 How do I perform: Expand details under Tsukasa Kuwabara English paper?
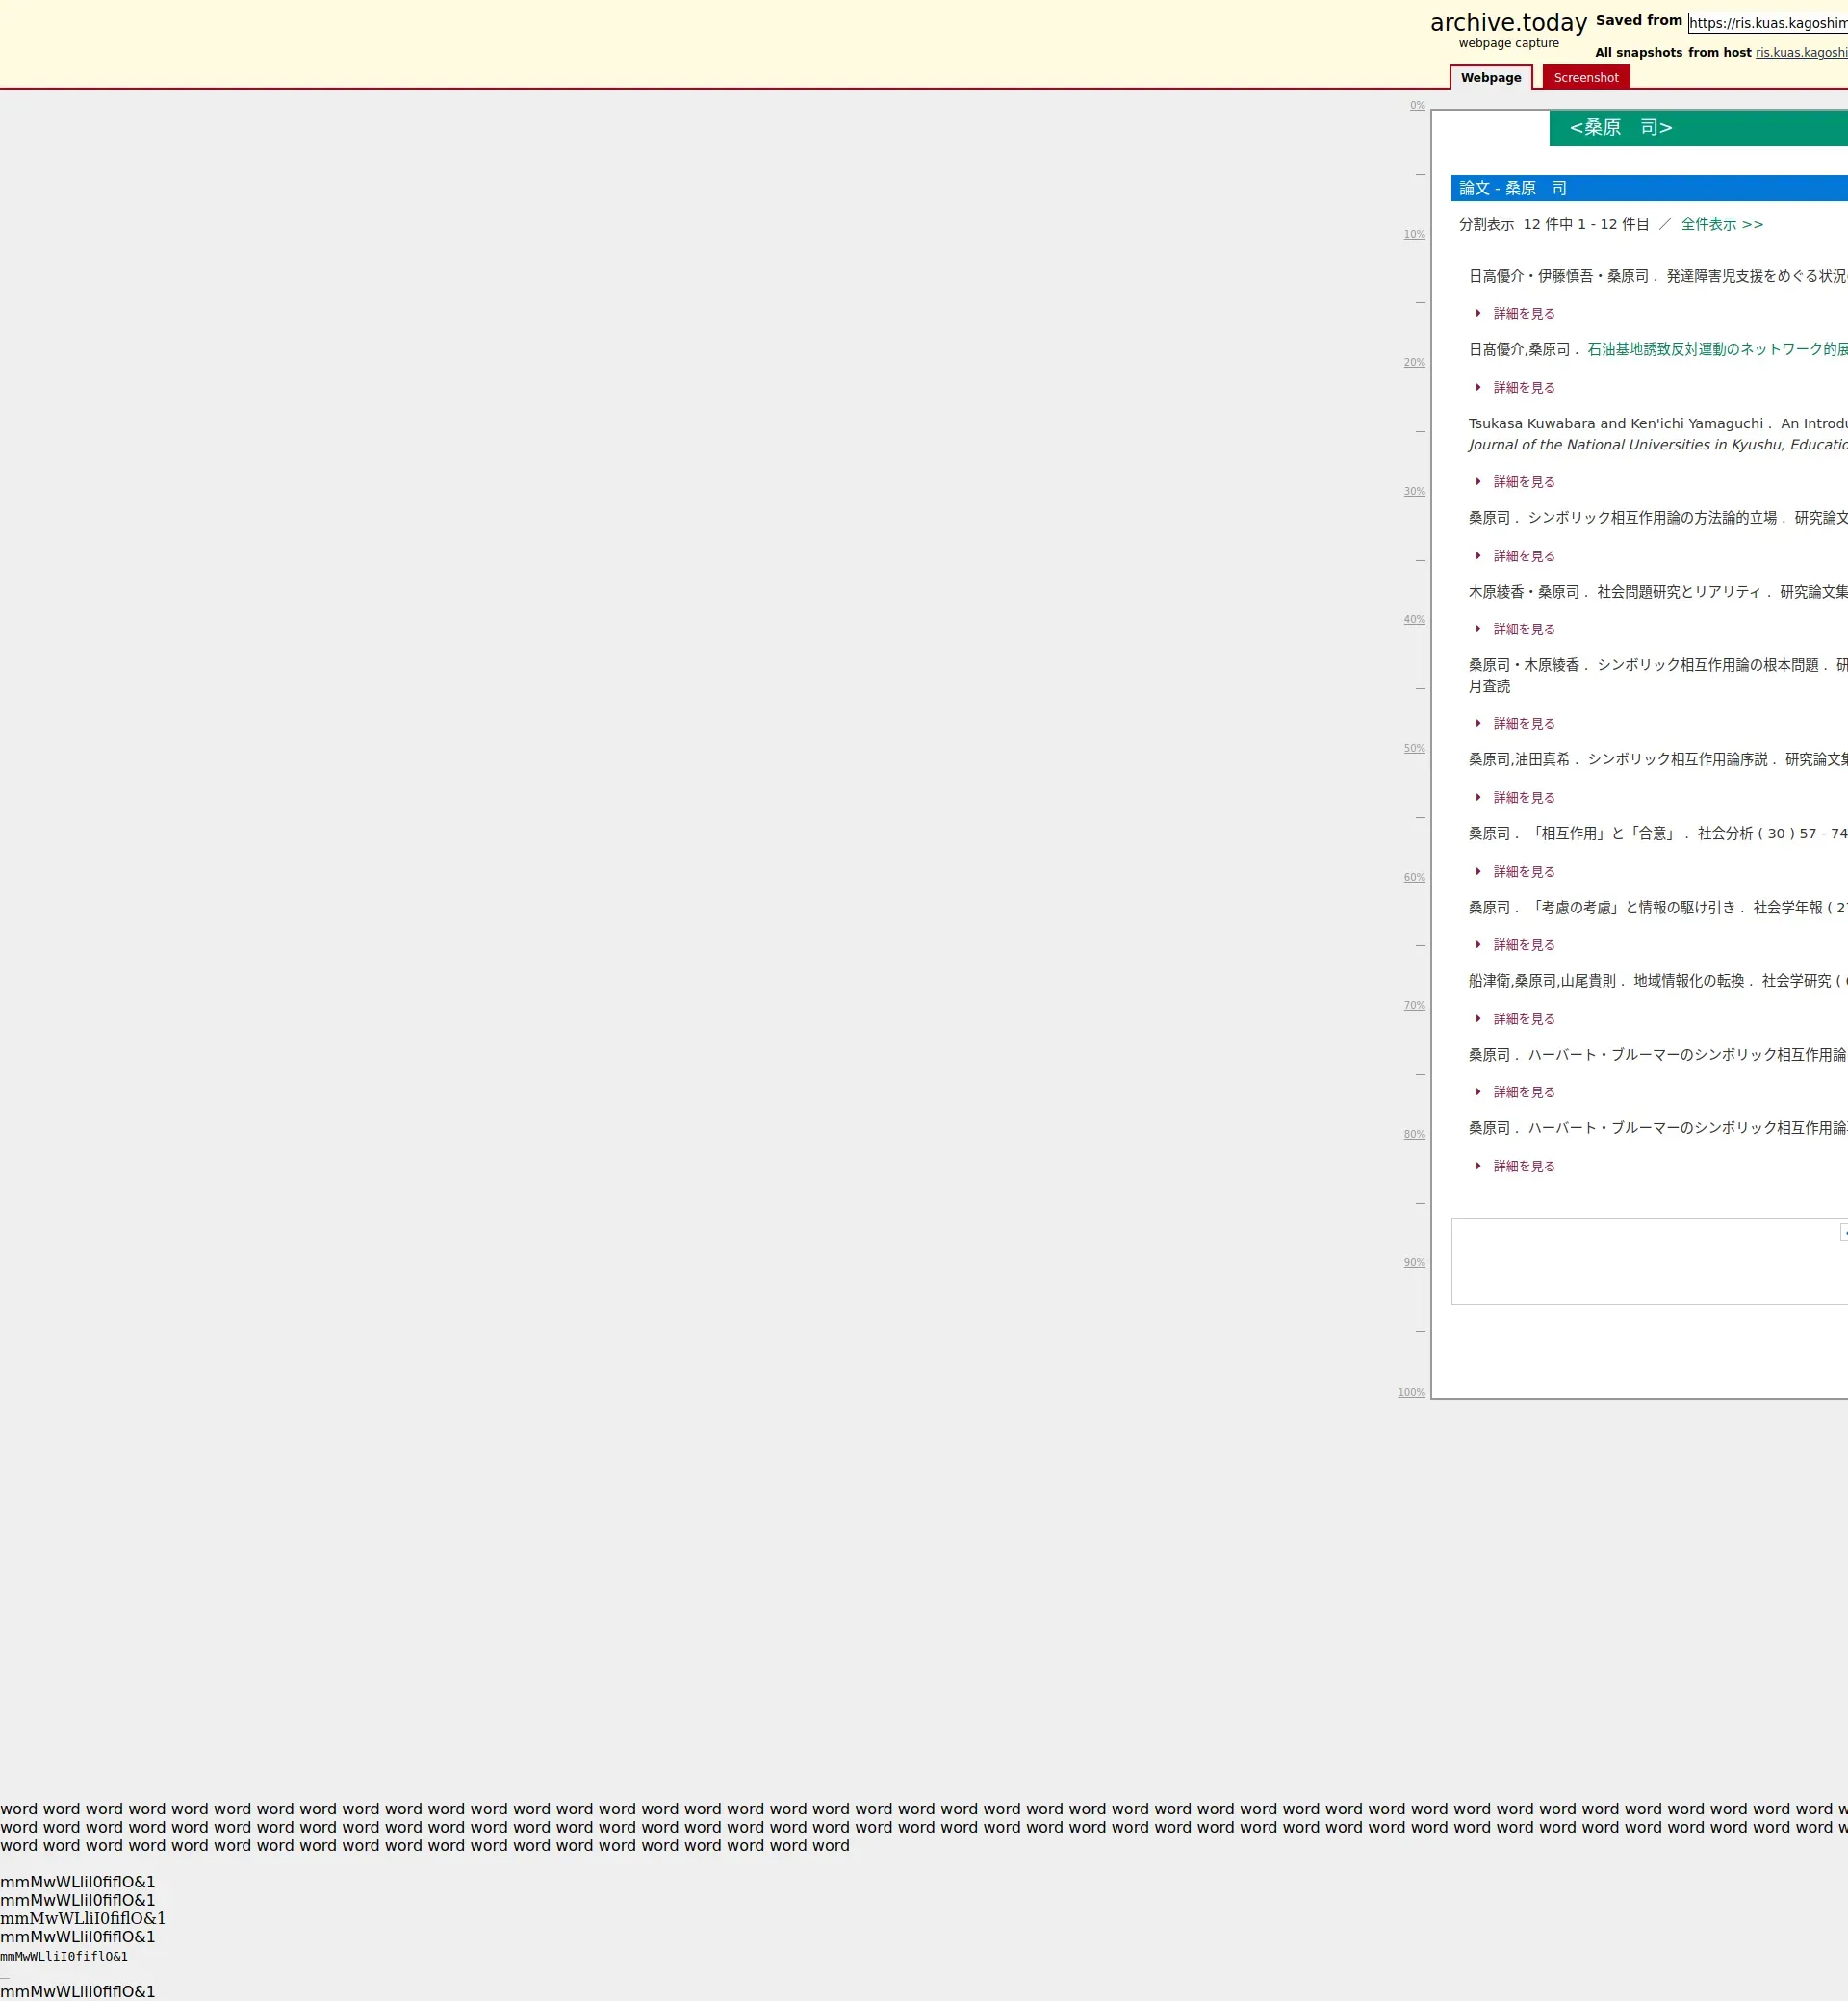coord(1523,482)
